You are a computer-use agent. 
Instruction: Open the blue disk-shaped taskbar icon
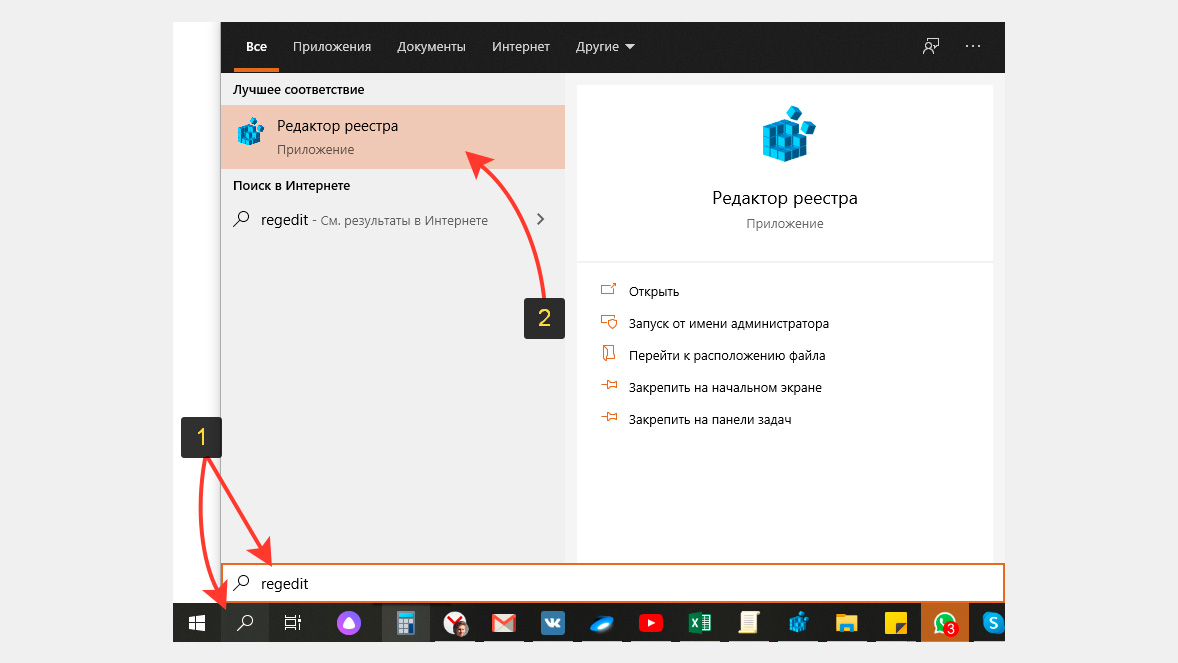pos(602,624)
